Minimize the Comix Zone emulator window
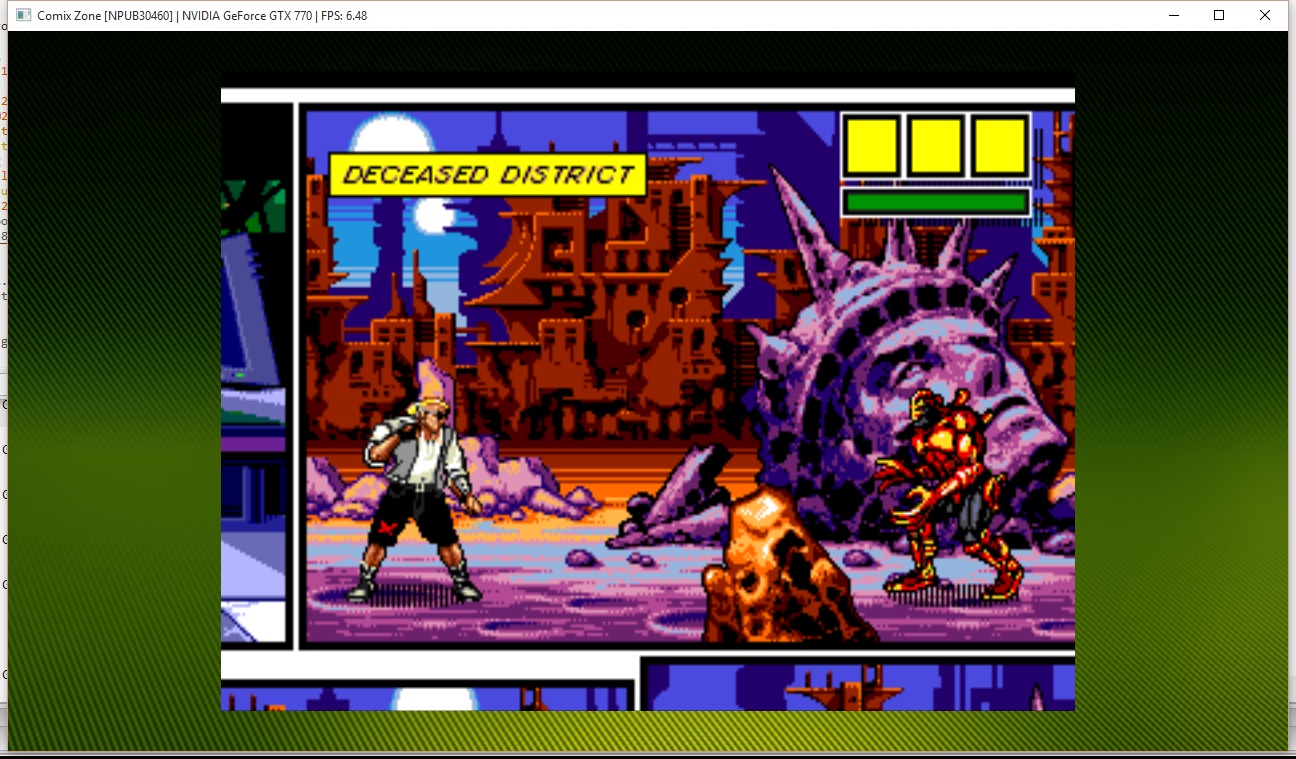Viewport: 1296px width, 759px height. tap(1173, 15)
